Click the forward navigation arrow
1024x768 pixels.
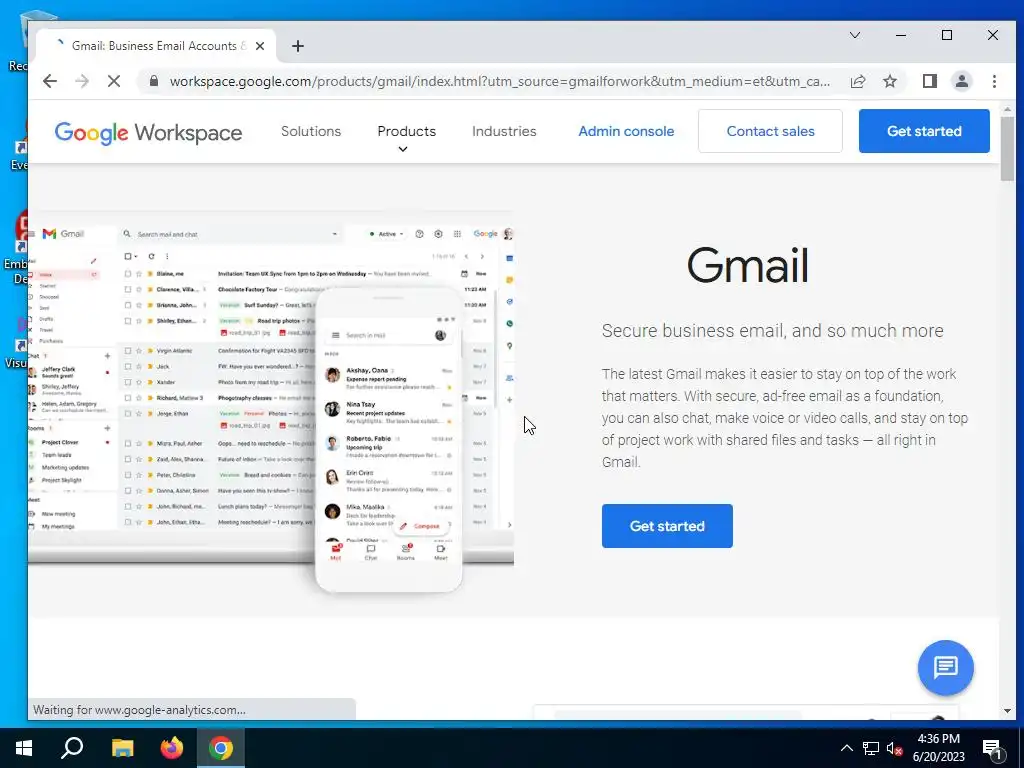(x=82, y=81)
